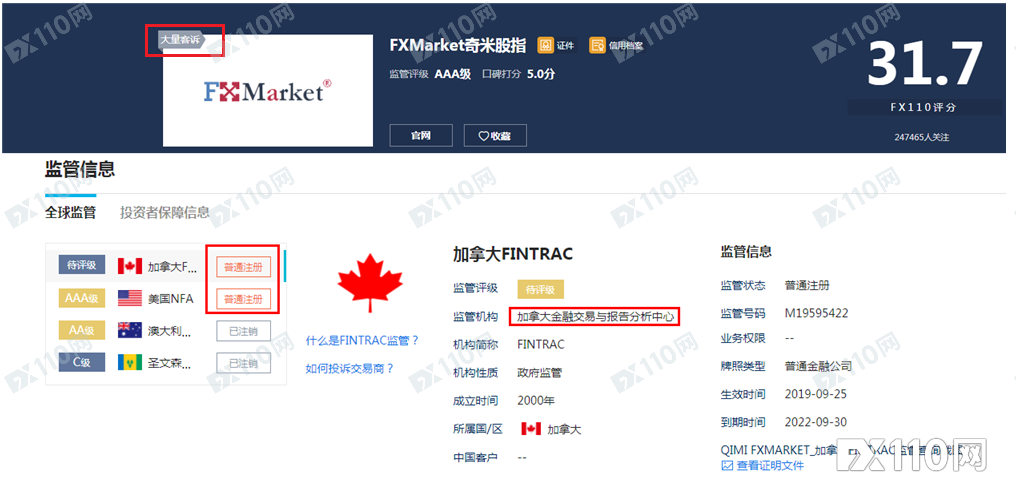This screenshot has height=495, width=1016.
Task: Select the 美国NFA regulator row
Action: tap(165, 298)
